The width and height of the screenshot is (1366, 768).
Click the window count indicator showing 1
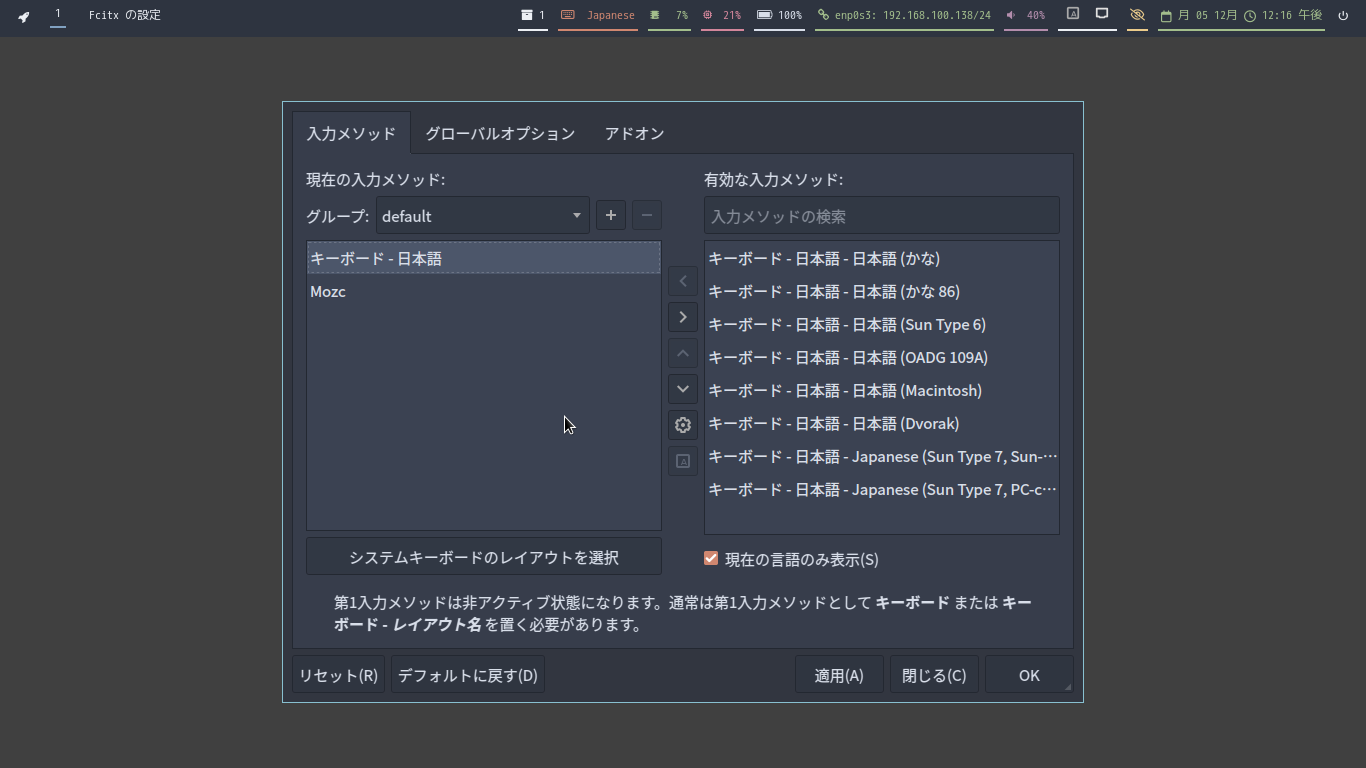pyautogui.click(x=533, y=15)
